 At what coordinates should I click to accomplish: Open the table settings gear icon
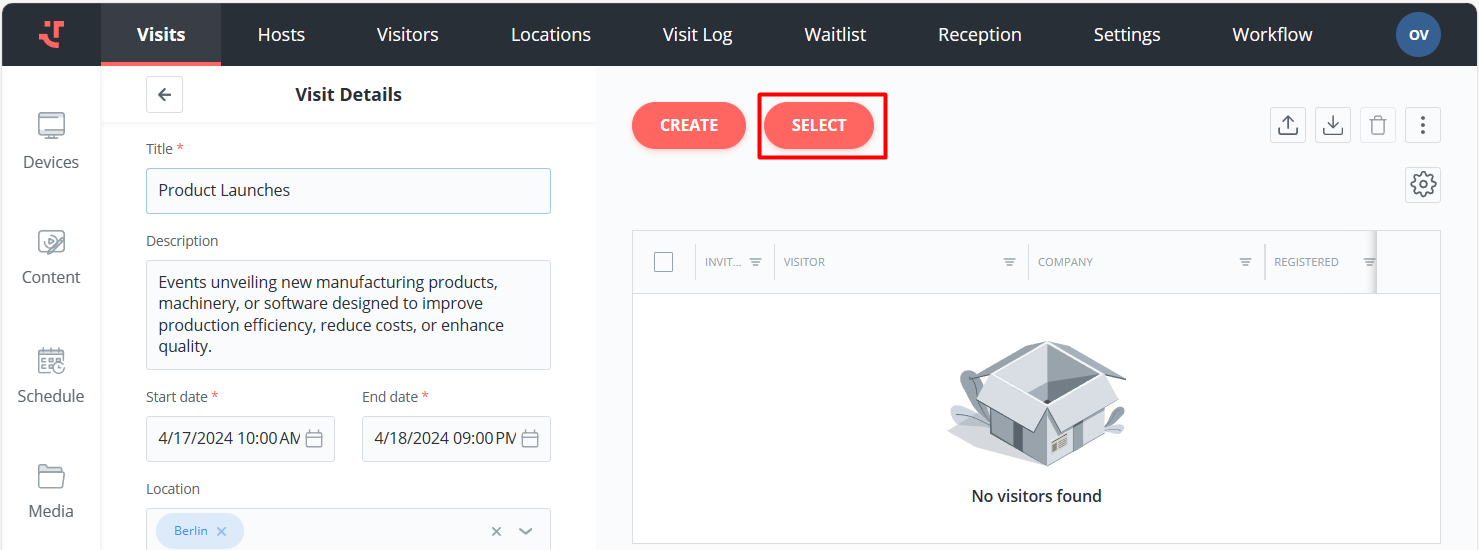tap(1422, 185)
